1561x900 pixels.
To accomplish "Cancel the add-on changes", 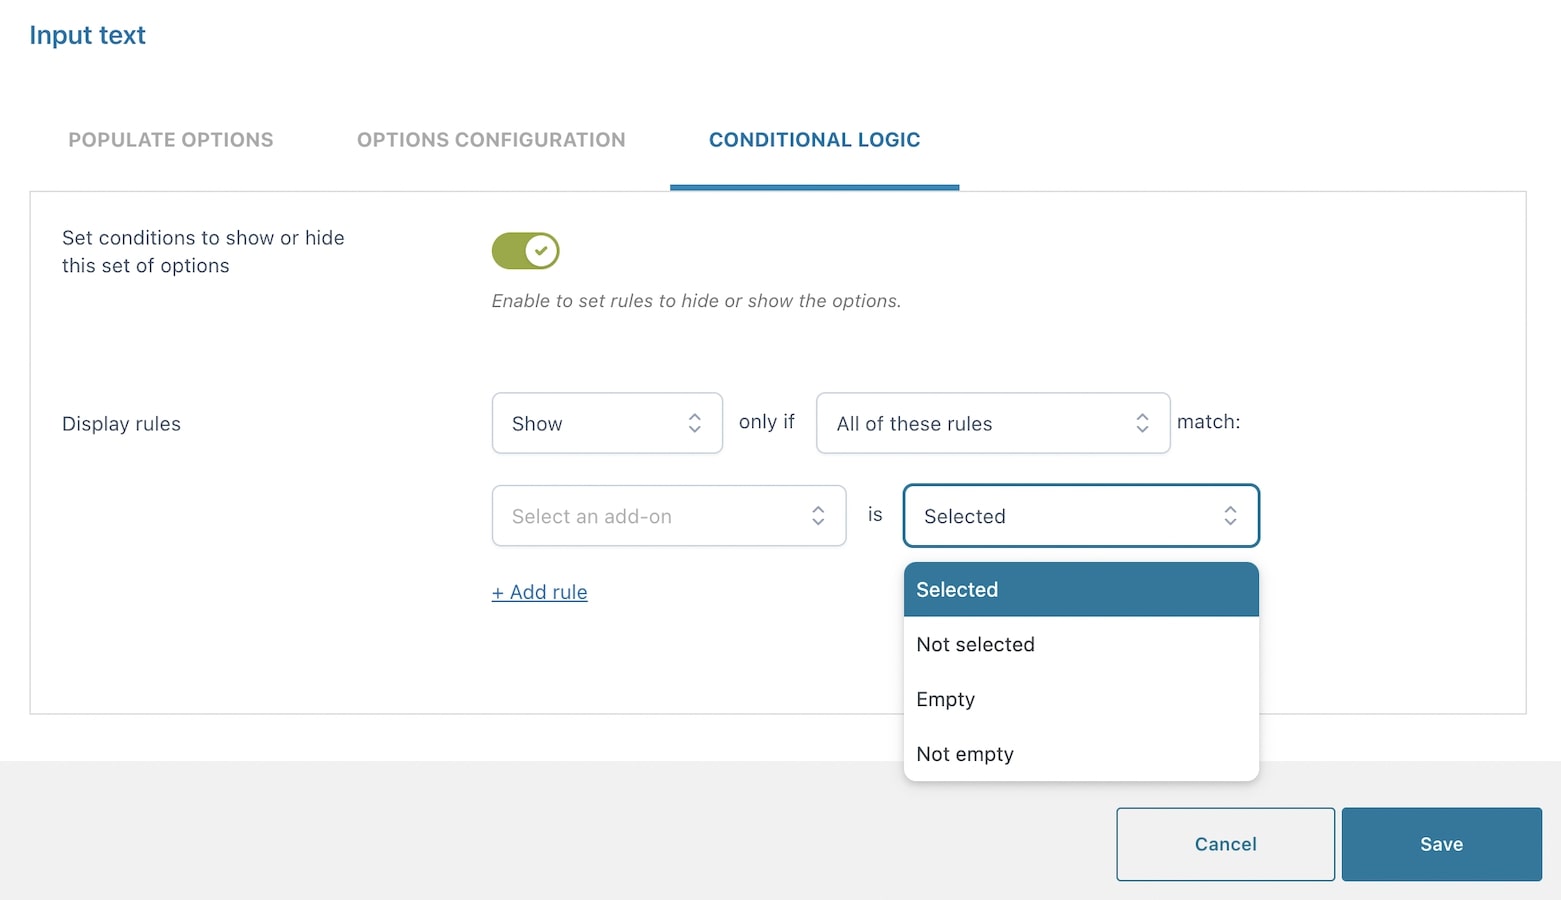I will (x=1225, y=844).
